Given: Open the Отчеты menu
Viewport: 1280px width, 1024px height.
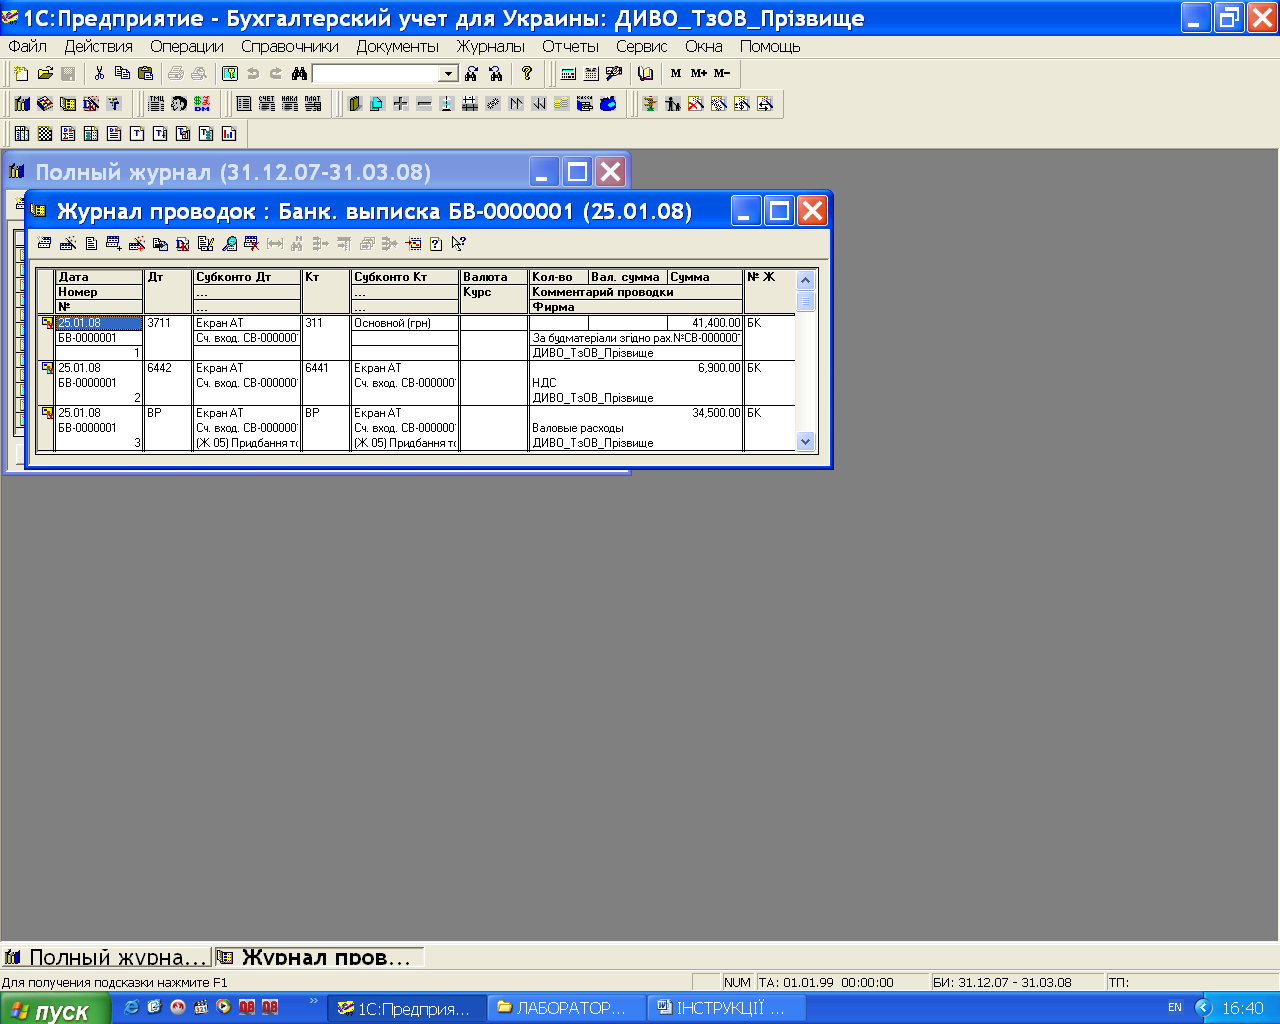Looking at the screenshot, I should [x=570, y=46].
